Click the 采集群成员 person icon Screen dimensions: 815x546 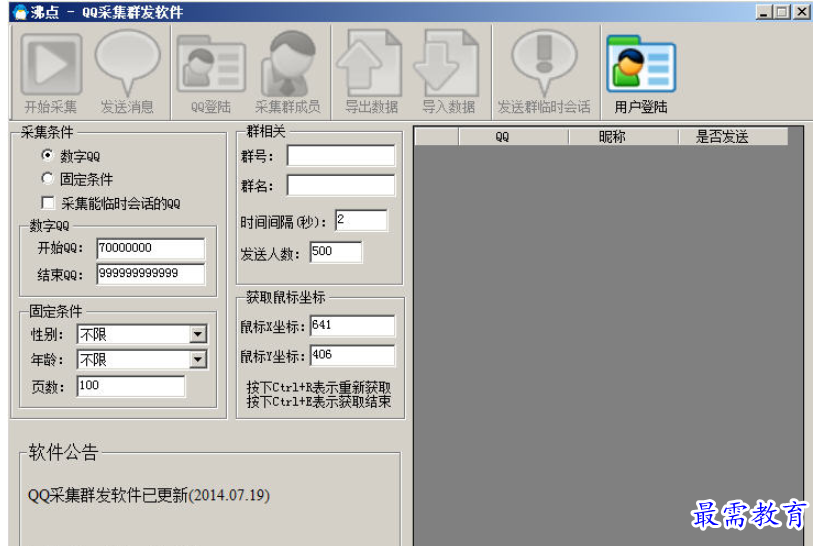[x=288, y=63]
